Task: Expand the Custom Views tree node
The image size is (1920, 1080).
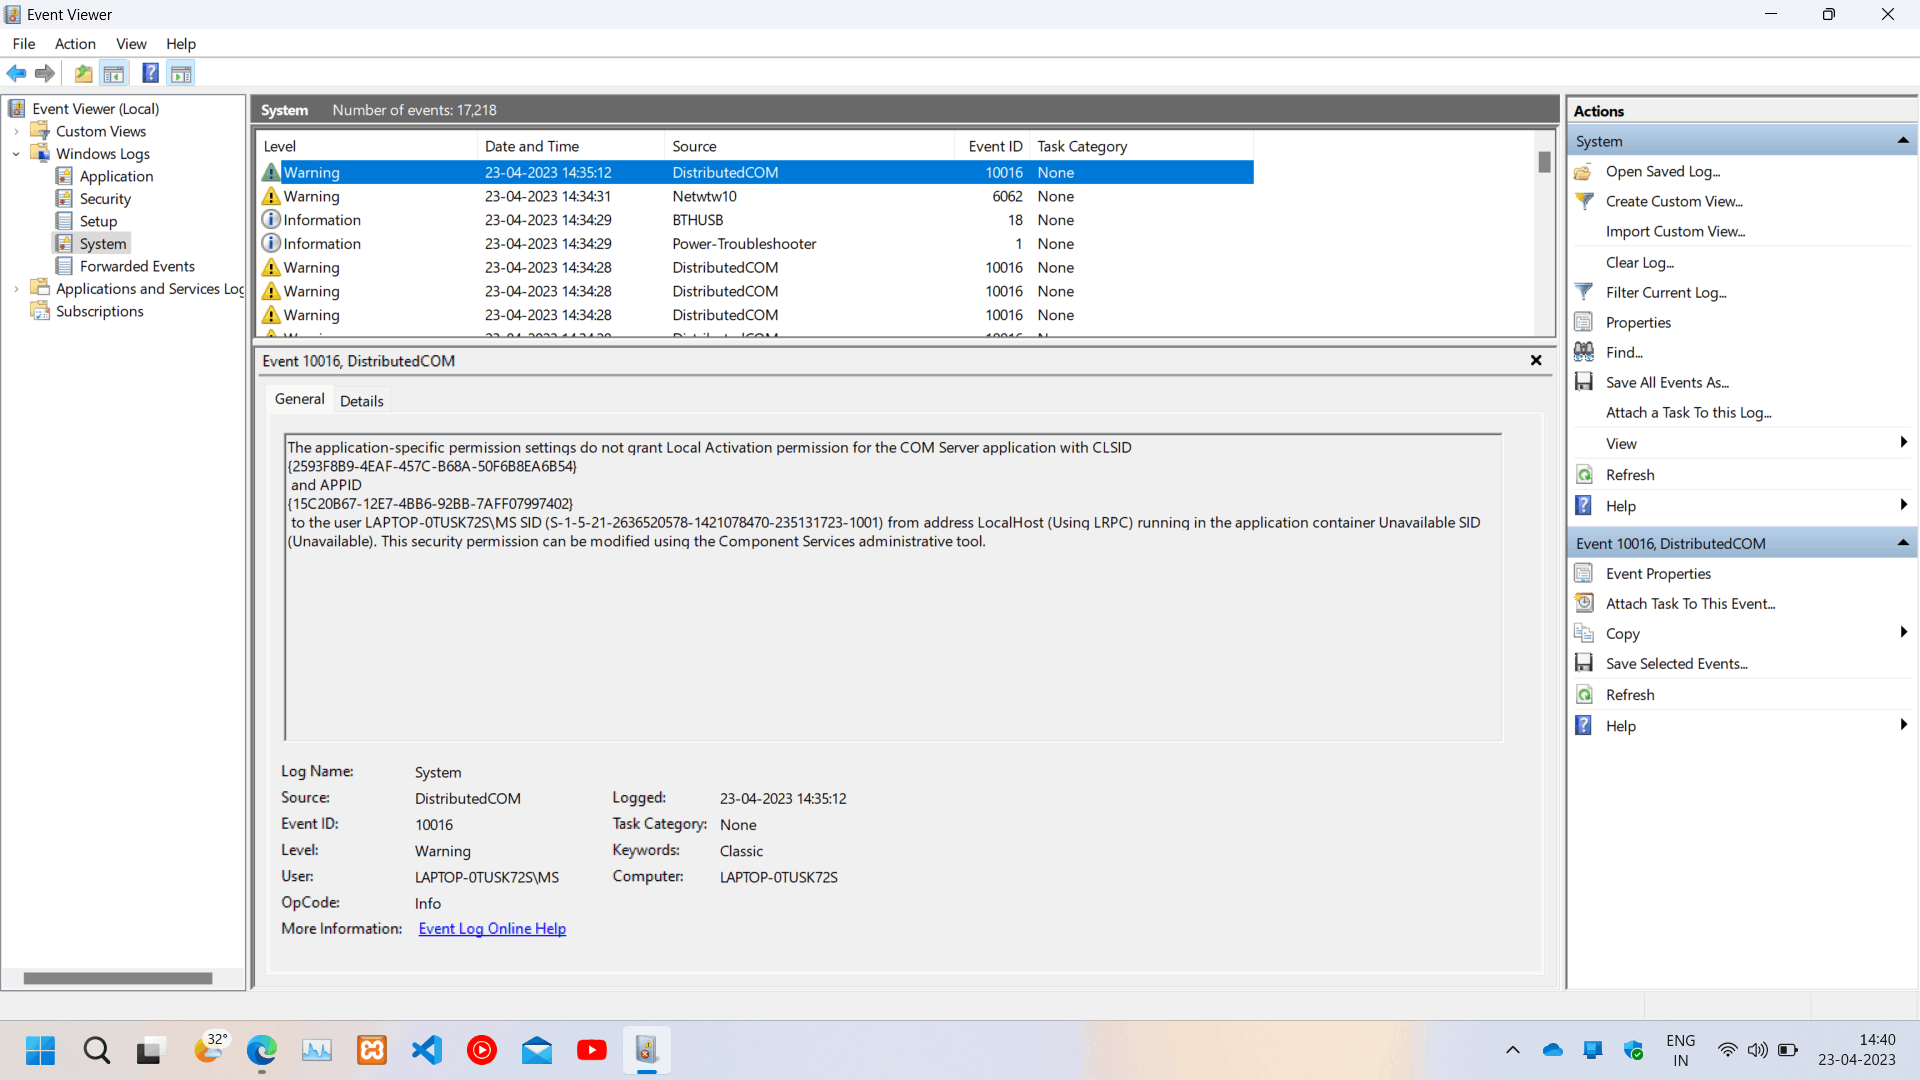Action: click(16, 131)
